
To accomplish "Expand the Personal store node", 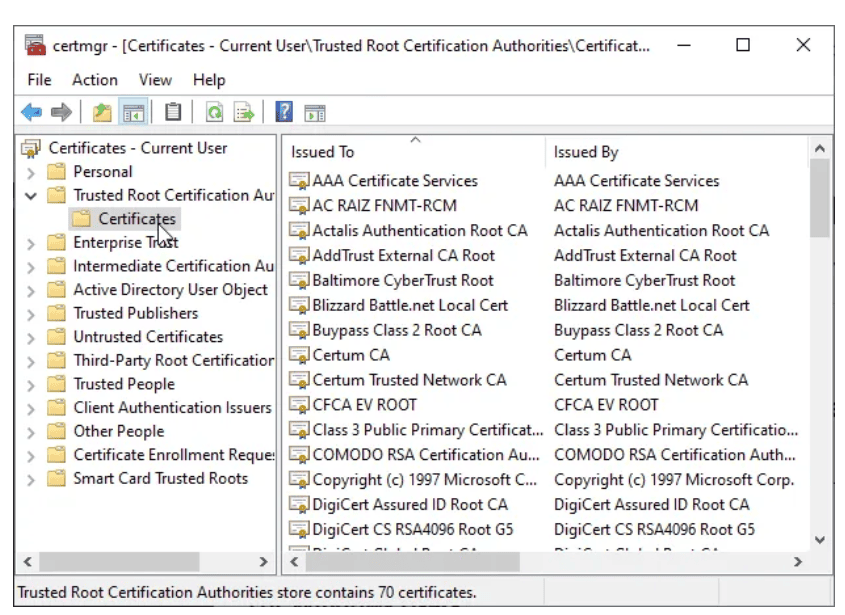I will click(x=31, y=172).
